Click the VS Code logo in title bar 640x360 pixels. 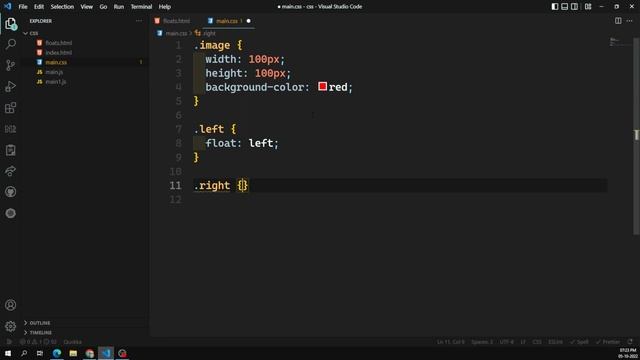(x=7, y=7)
